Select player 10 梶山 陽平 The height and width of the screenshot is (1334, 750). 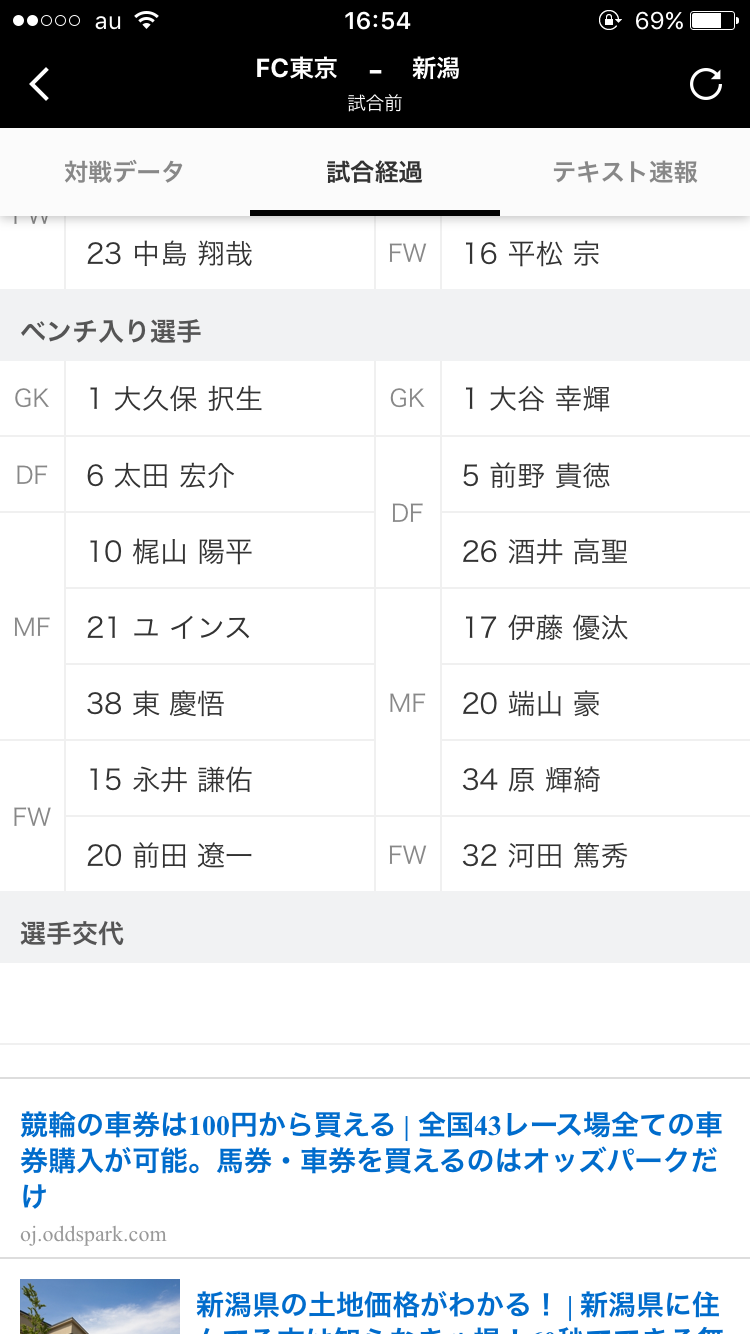tap(170, 551)
